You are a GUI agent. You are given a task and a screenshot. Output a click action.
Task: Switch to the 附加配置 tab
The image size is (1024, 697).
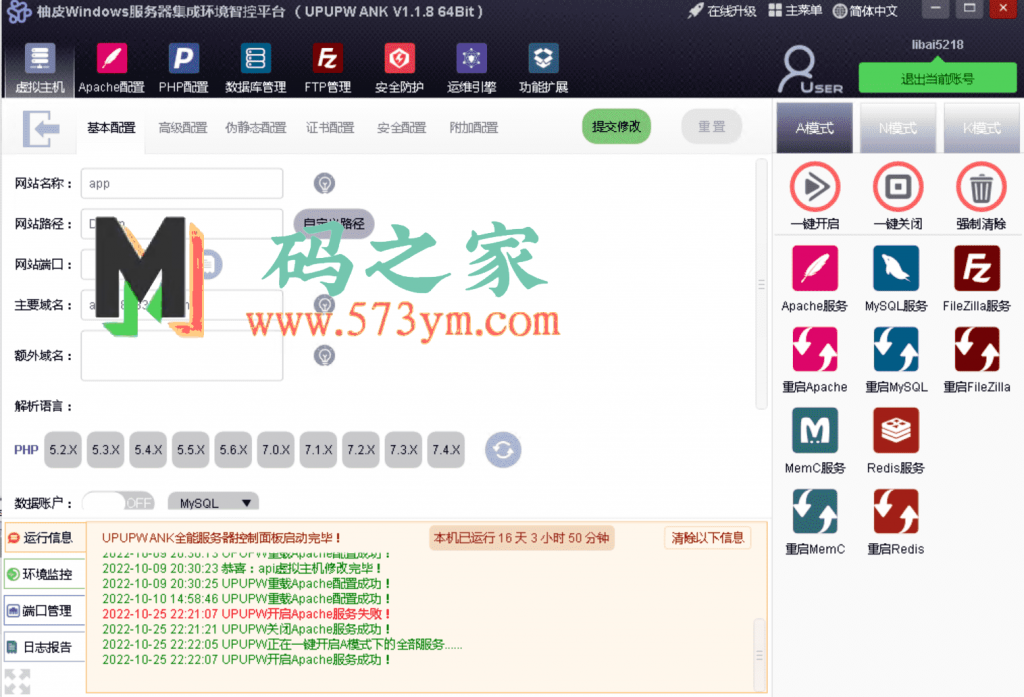click(x=473, y=127)
